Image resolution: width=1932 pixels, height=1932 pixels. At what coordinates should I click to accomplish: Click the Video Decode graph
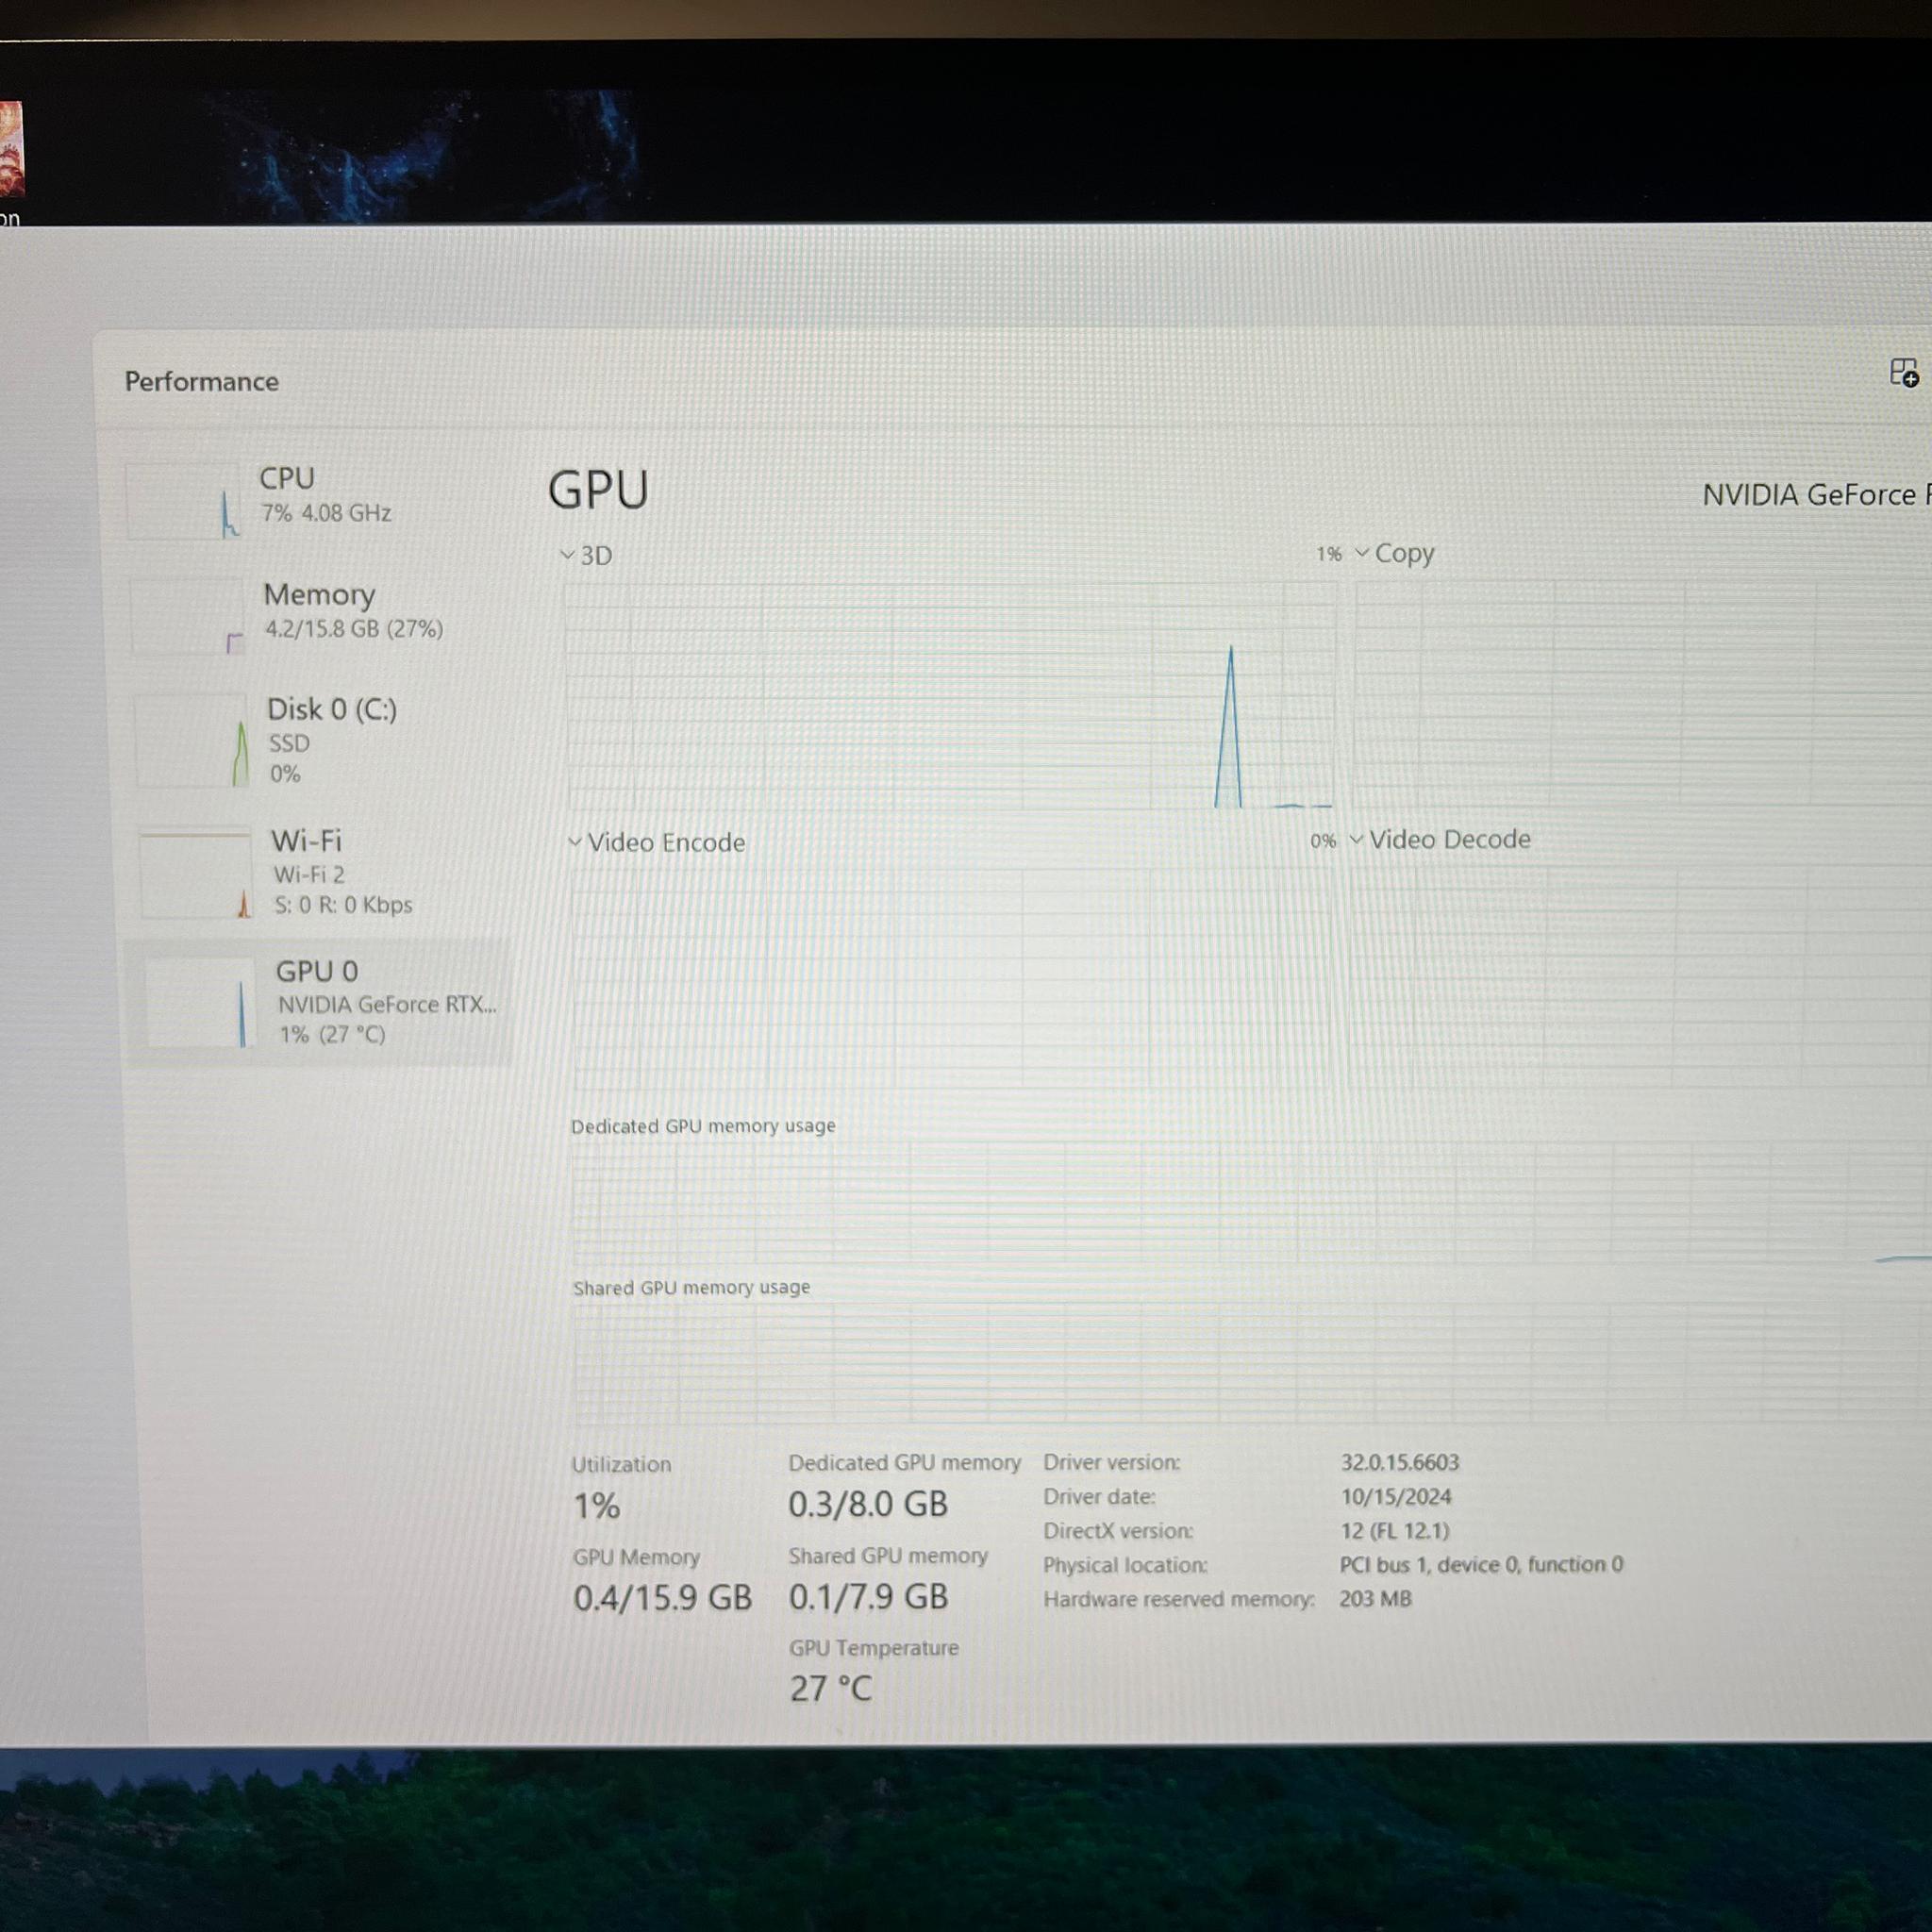pyautogui.click(x=1640, y=975)
